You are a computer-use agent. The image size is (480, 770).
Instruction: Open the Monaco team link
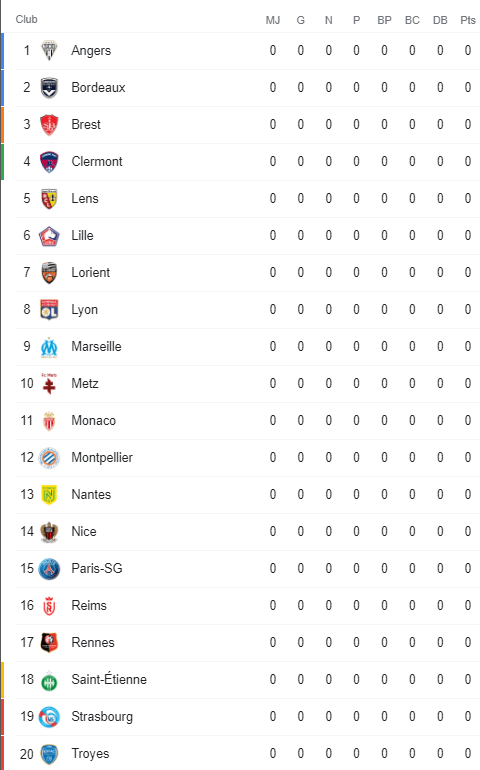coord(93,420)
